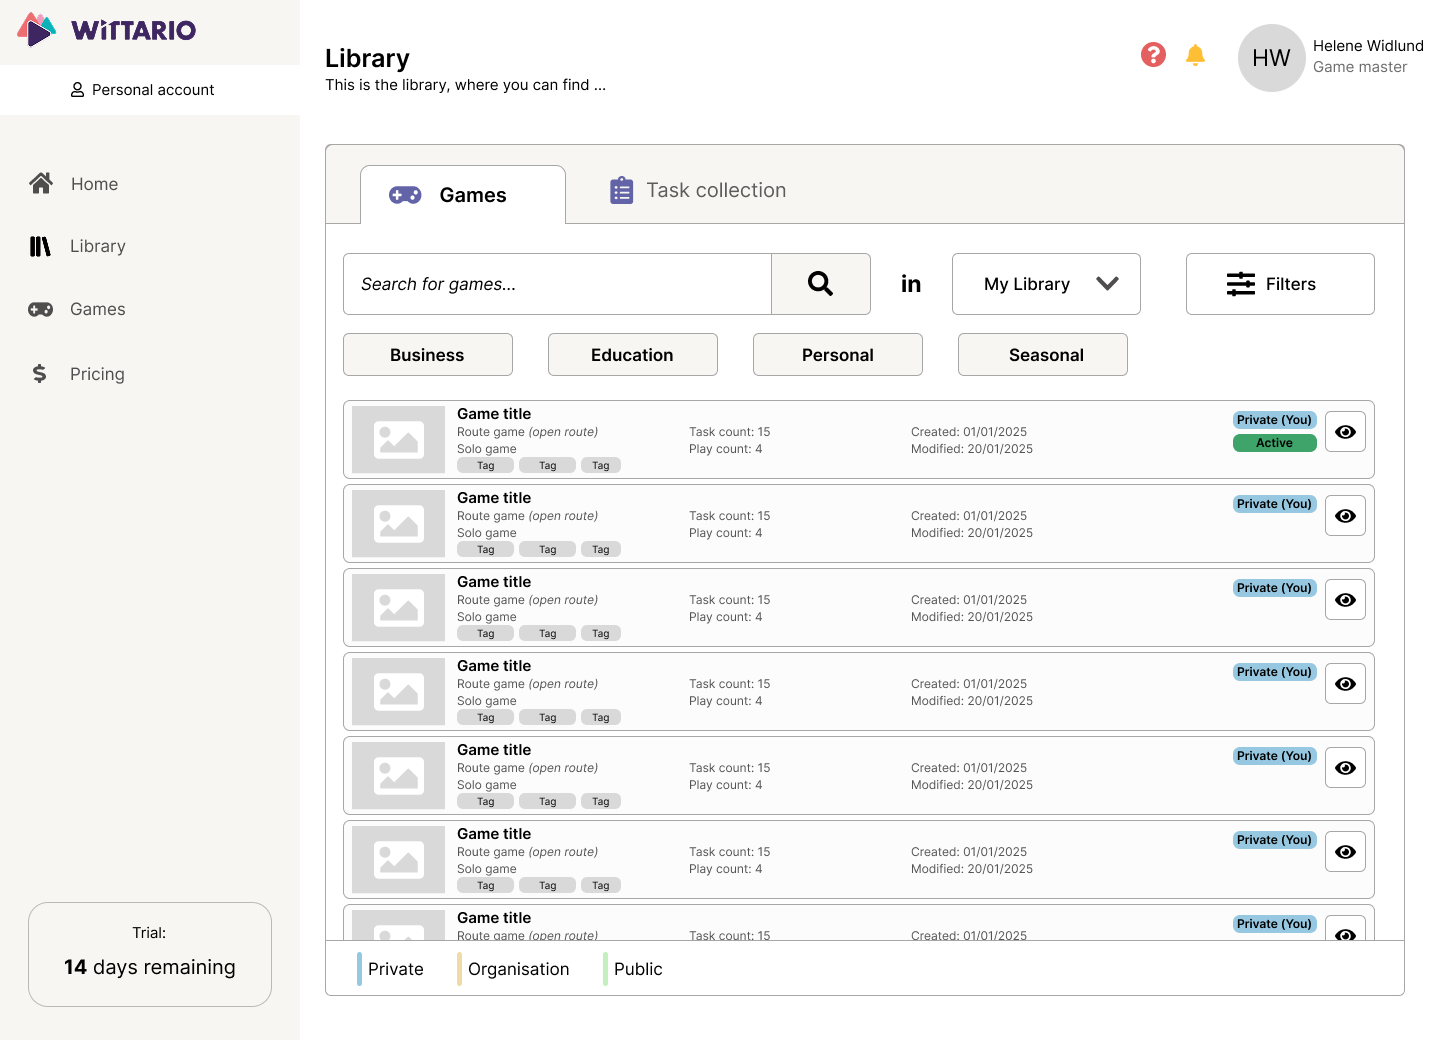Open the help question mark icon
The width and height of the screenshot is (1440, 1040).
click(x=1153, y=55)
